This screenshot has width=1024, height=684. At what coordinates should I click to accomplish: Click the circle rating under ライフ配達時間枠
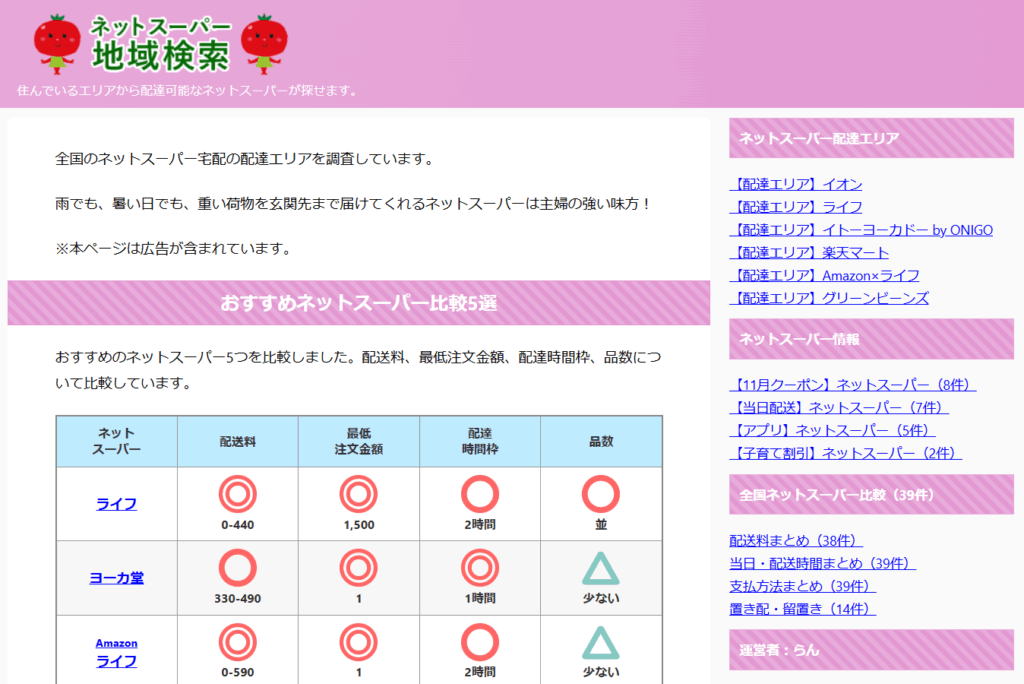coord(478,496)
